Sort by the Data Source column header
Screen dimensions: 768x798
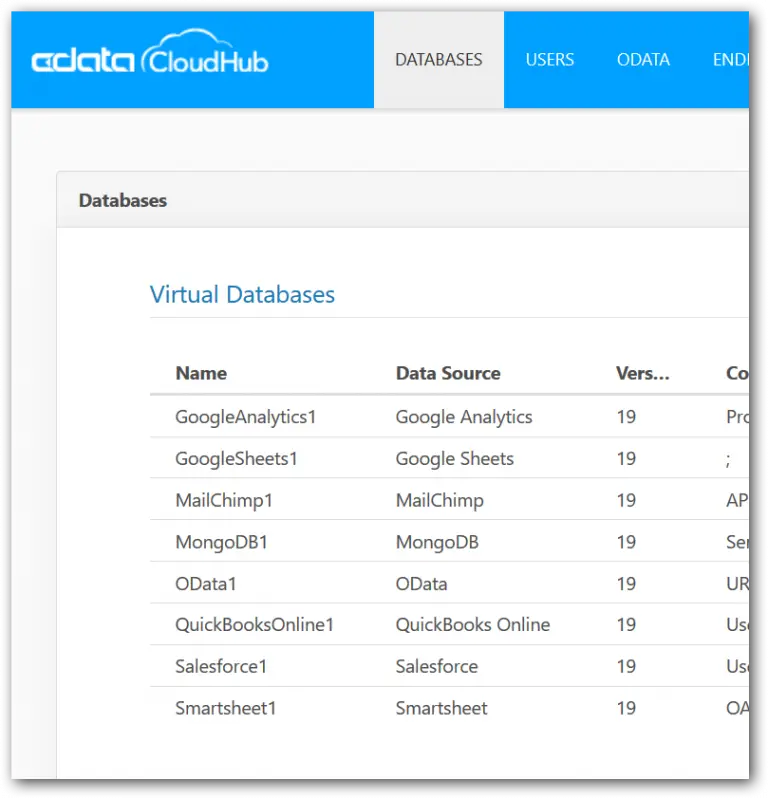coord(448,373)
